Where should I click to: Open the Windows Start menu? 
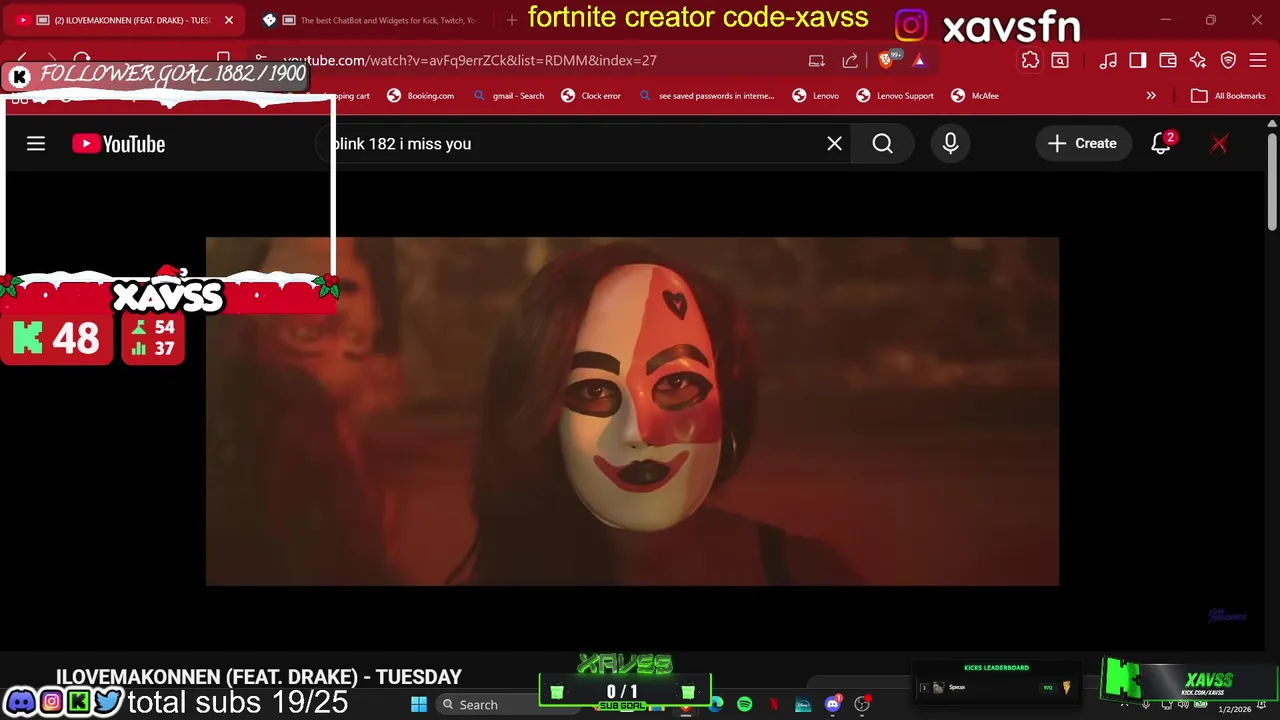(x=419, y=705)
